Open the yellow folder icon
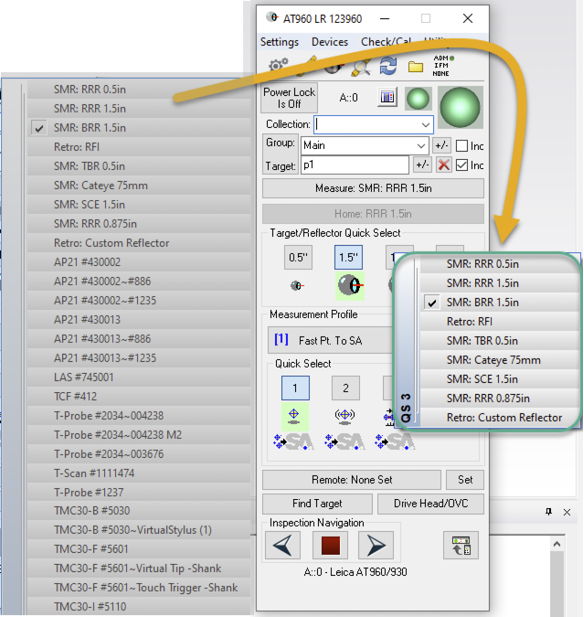Viewport: 584px width, 617px height. (415, 67)
